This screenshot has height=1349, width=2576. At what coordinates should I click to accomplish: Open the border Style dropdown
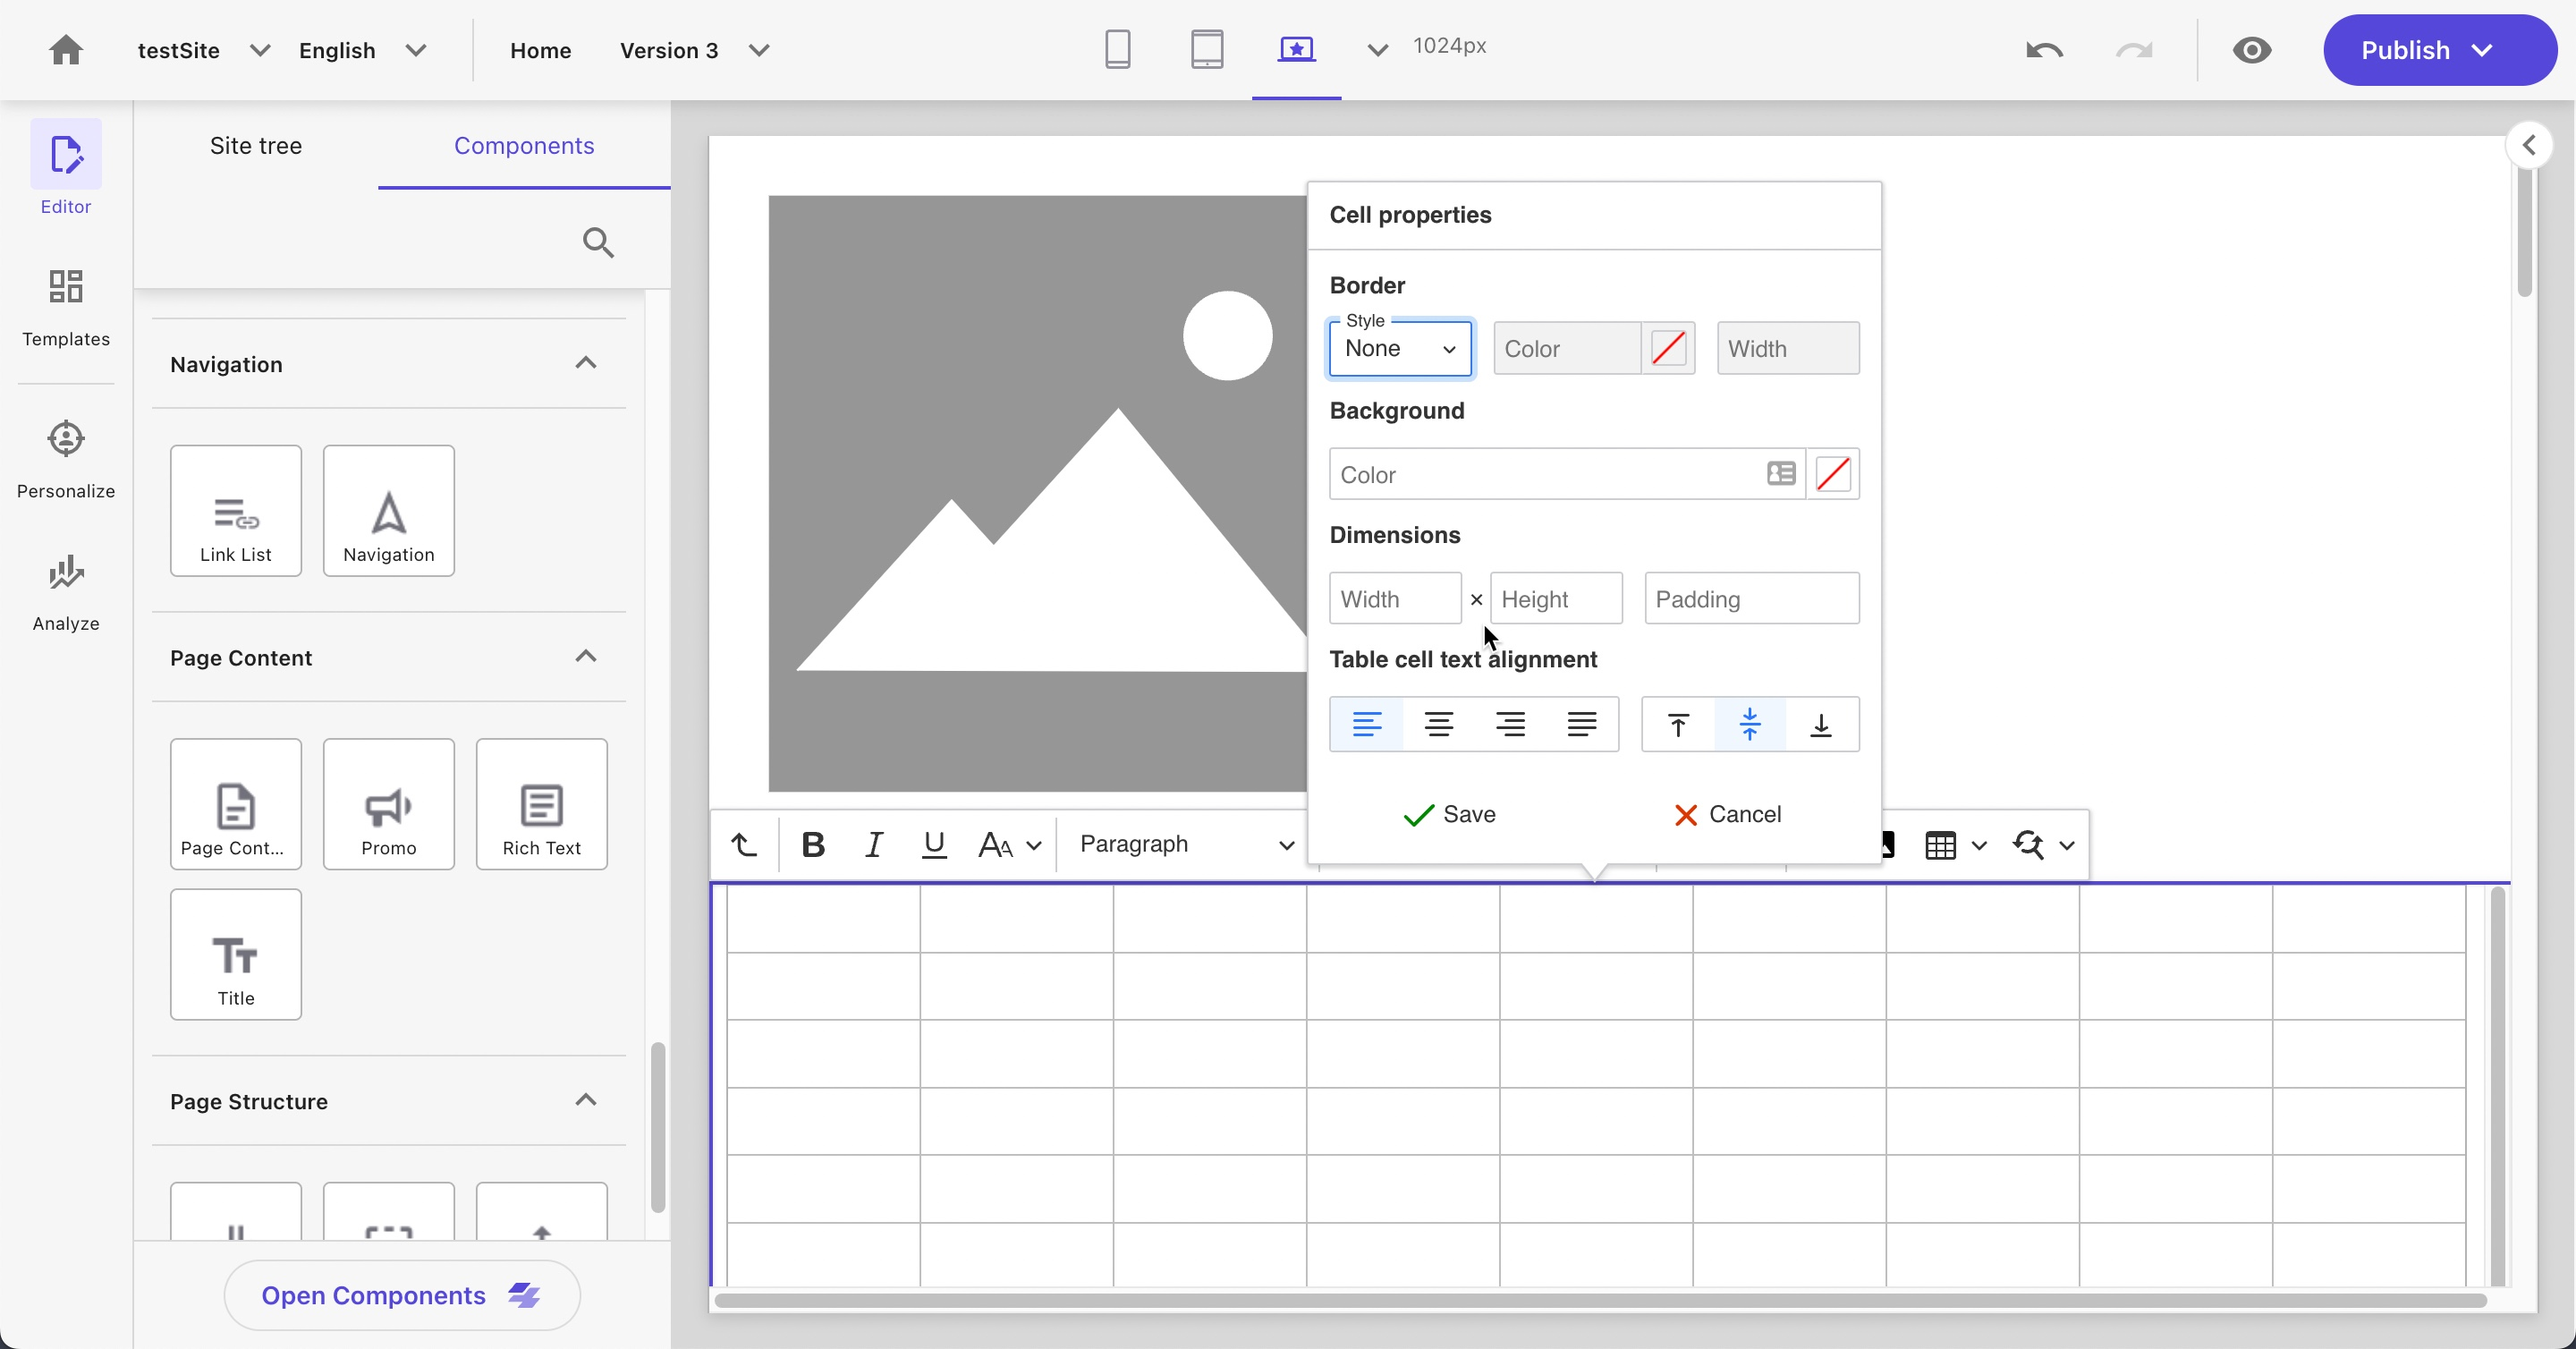(1399, 349)
